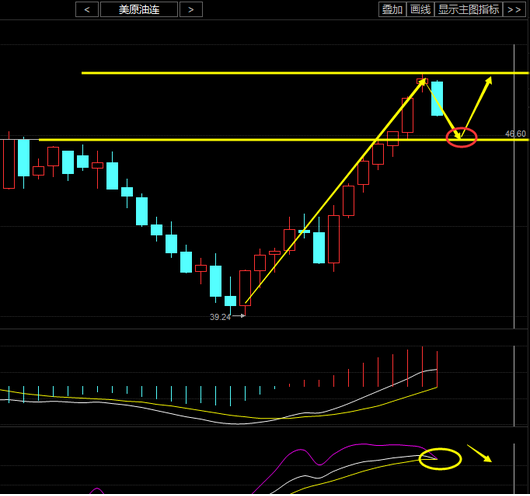The height and width of the screenshot is (496, 530).
Task: Go to previous symbol with left arrow
Action: (x=87, y=9)
